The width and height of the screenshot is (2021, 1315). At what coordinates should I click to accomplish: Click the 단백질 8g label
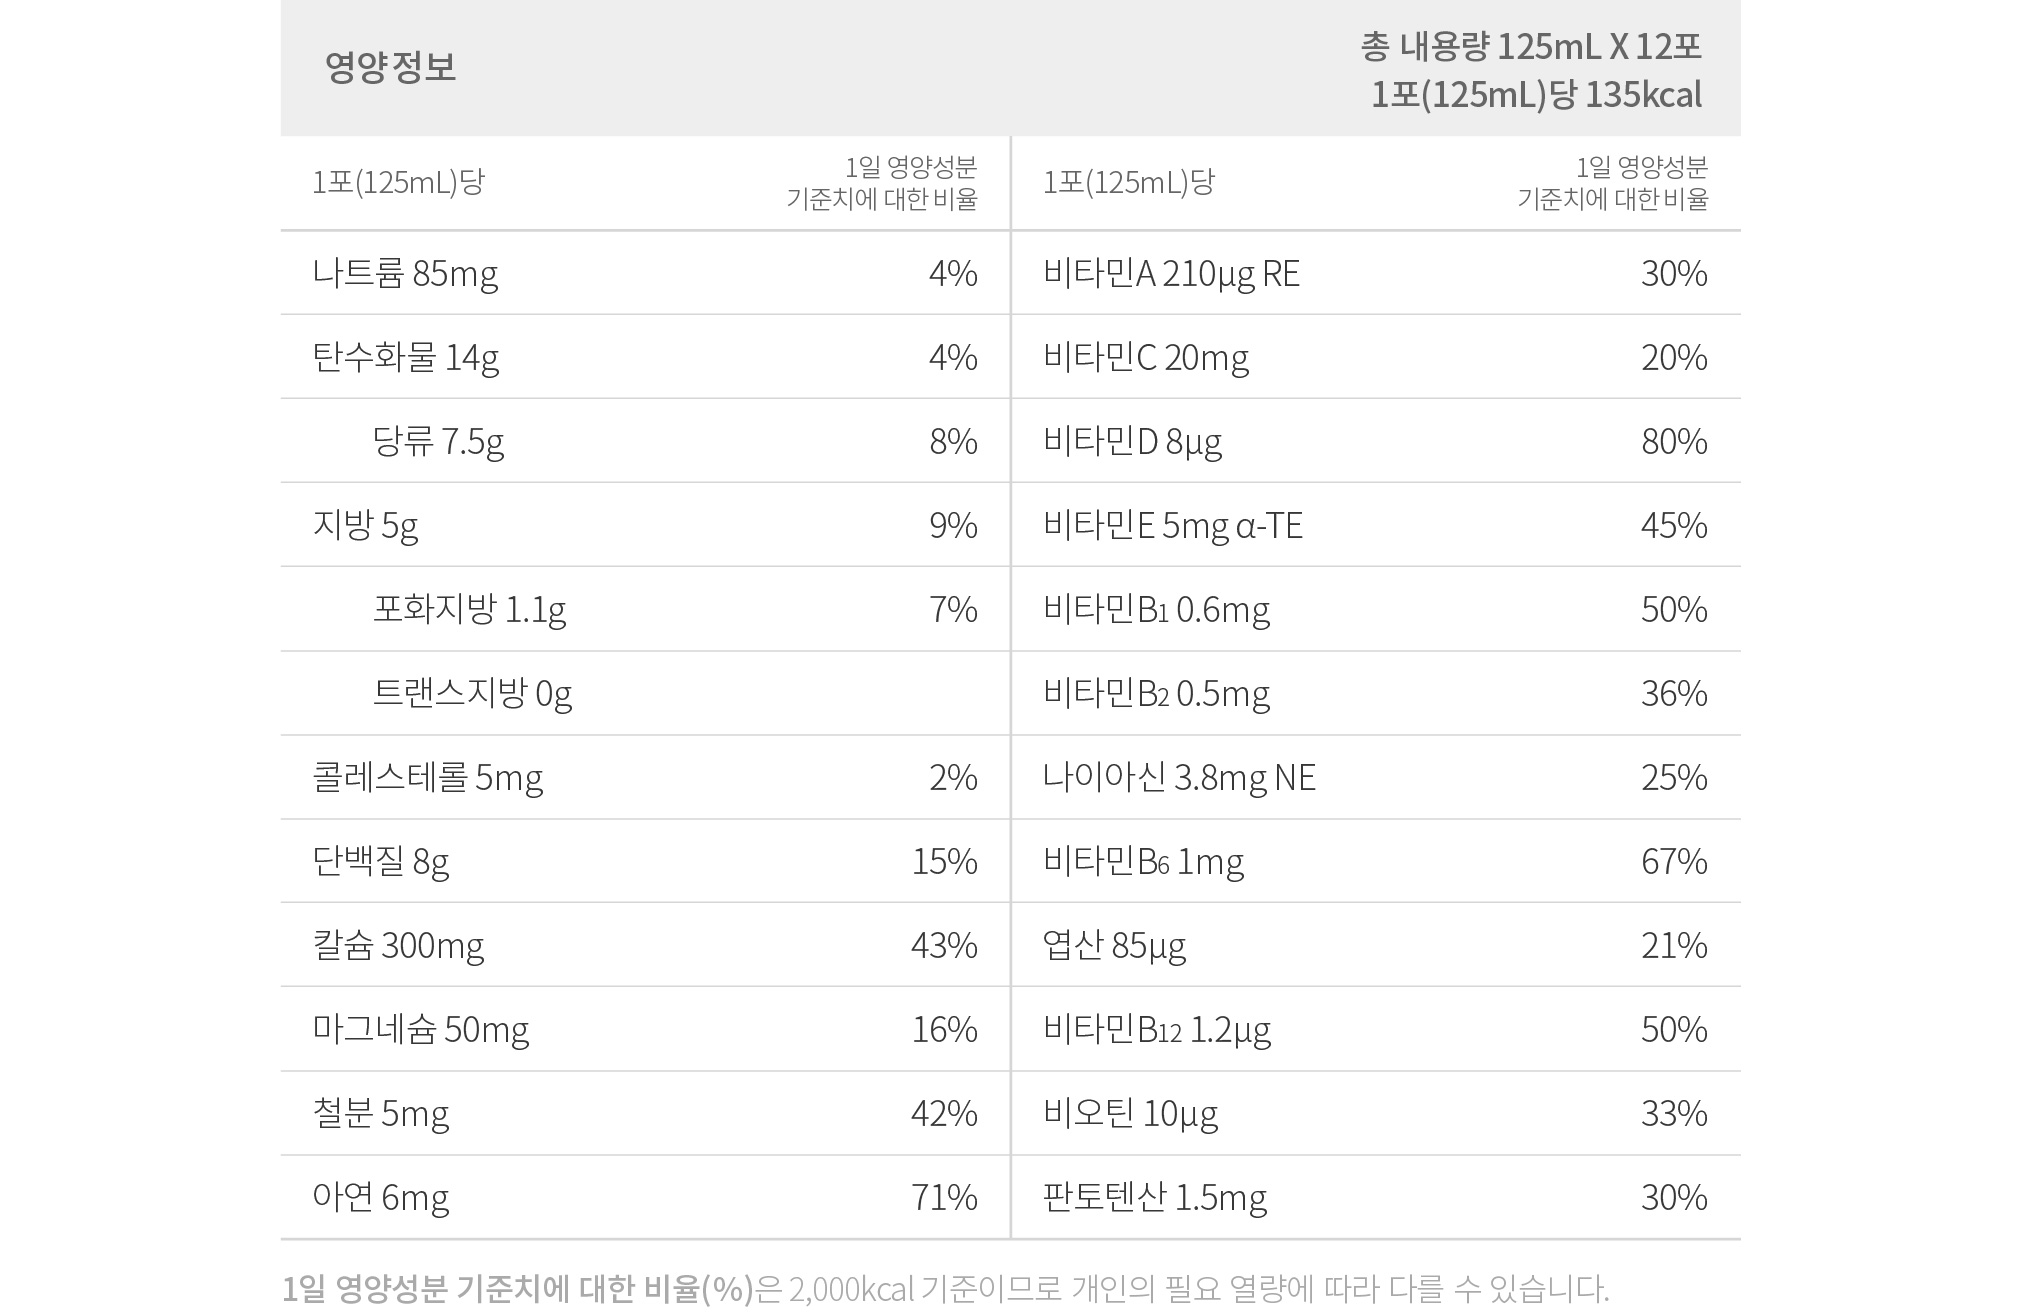click(x=381, y=861)
